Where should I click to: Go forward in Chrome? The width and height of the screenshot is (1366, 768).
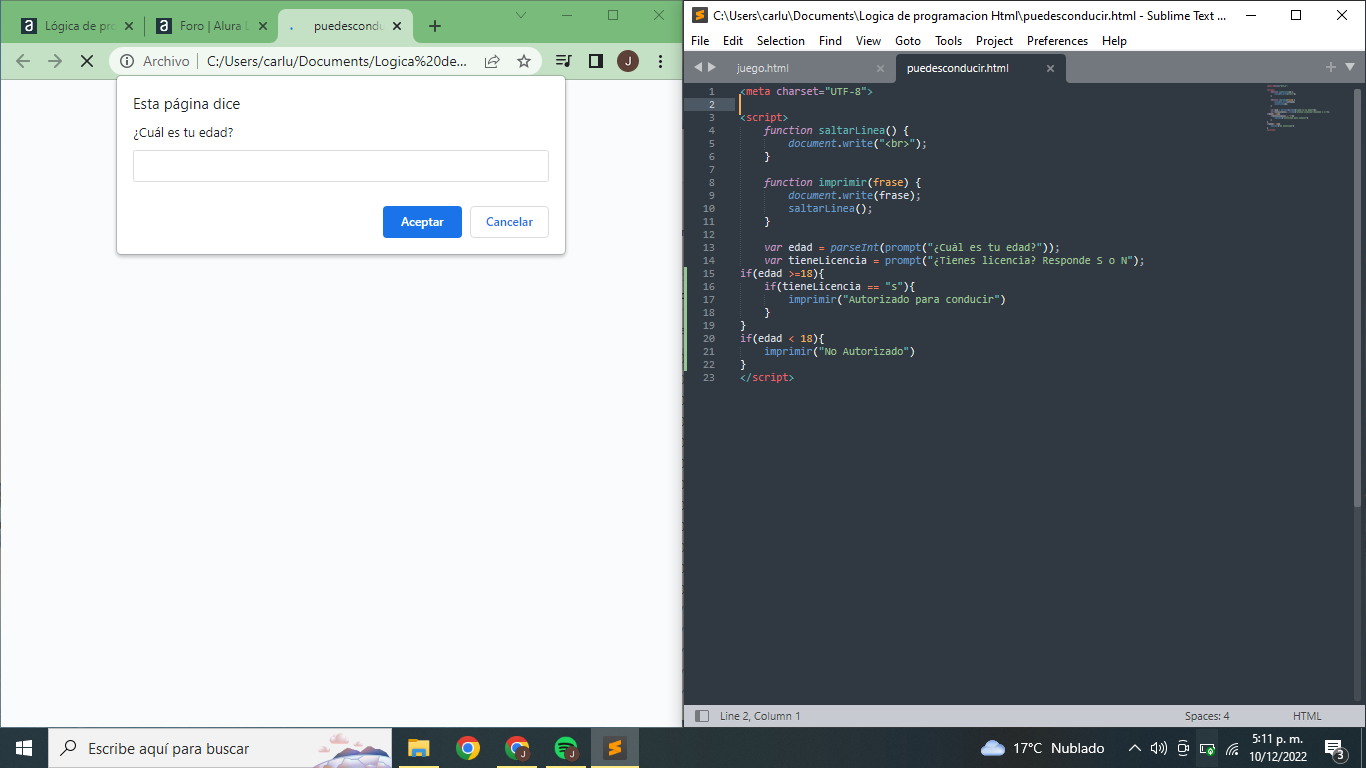[x=55, y=61]
